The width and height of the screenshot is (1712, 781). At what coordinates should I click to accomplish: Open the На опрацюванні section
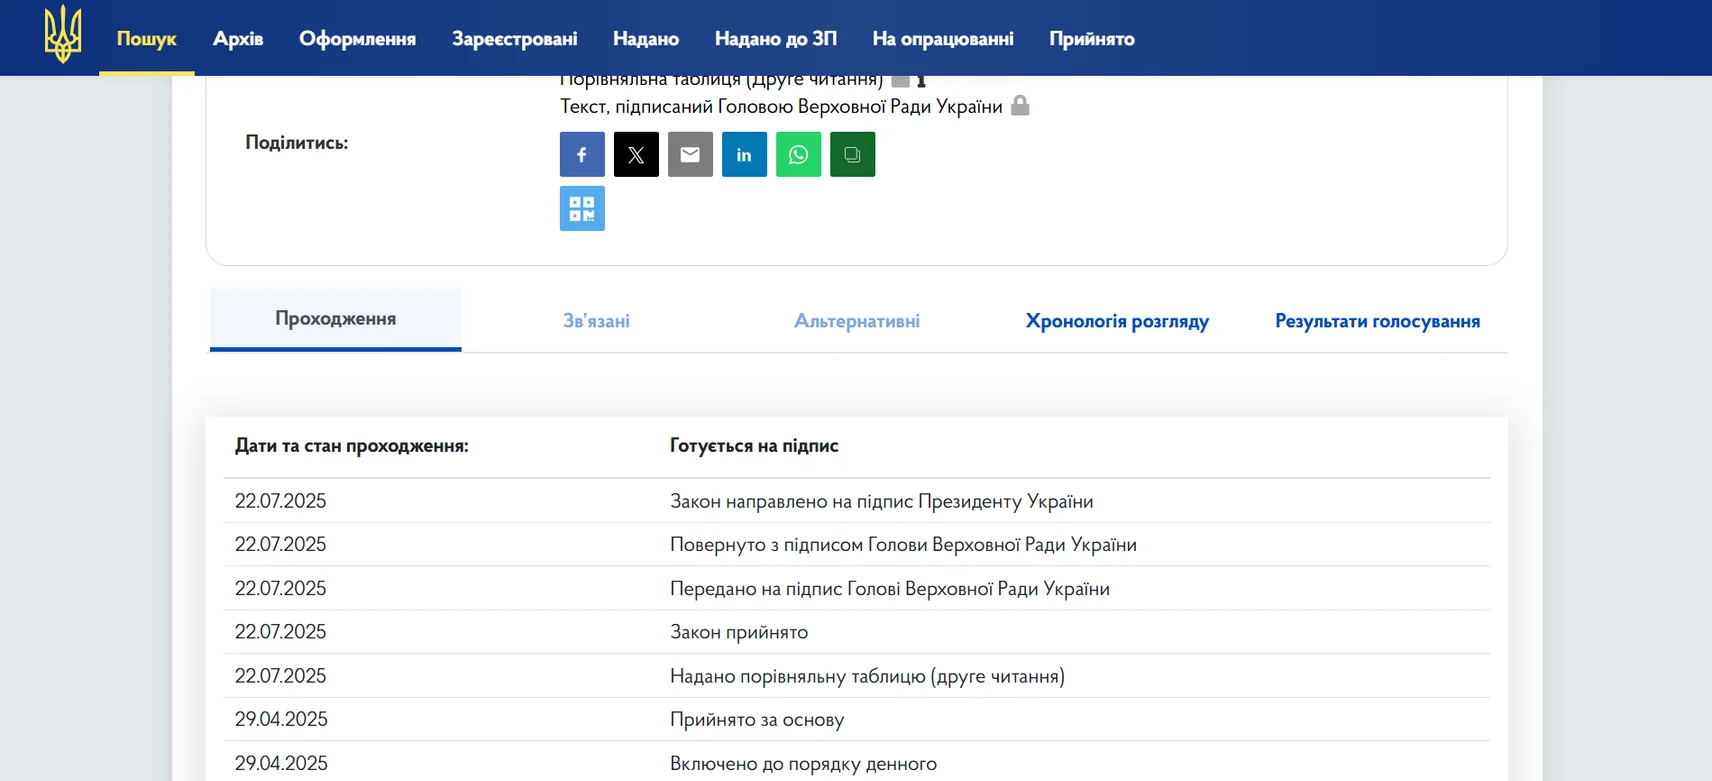pyautogui.click(x=942, y=39)
